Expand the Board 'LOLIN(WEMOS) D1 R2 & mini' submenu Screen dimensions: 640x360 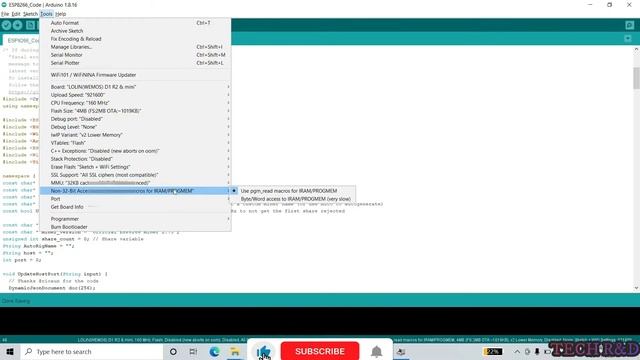[x=136, y=87]
